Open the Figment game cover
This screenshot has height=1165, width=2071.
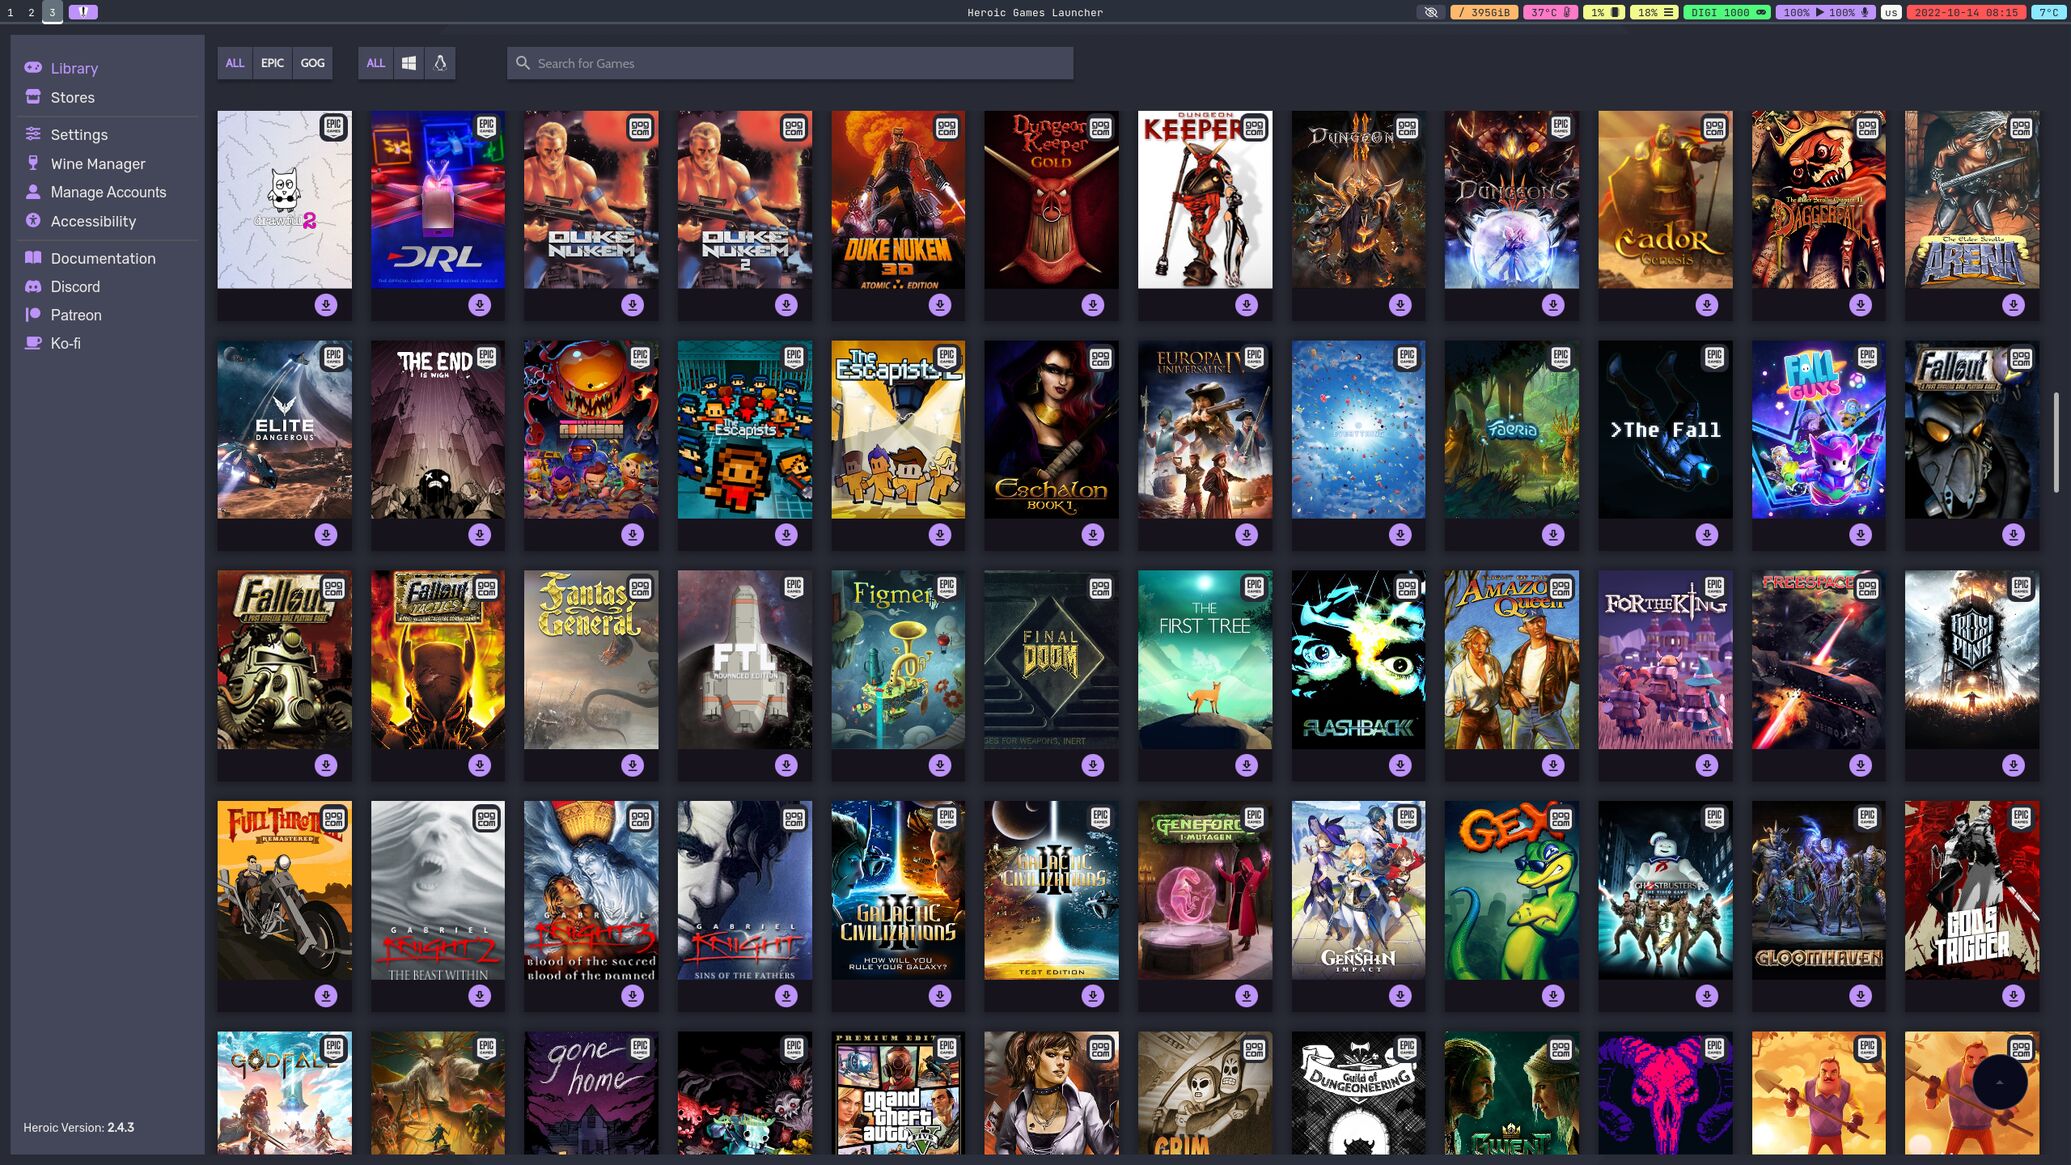[x=898, y=660]
